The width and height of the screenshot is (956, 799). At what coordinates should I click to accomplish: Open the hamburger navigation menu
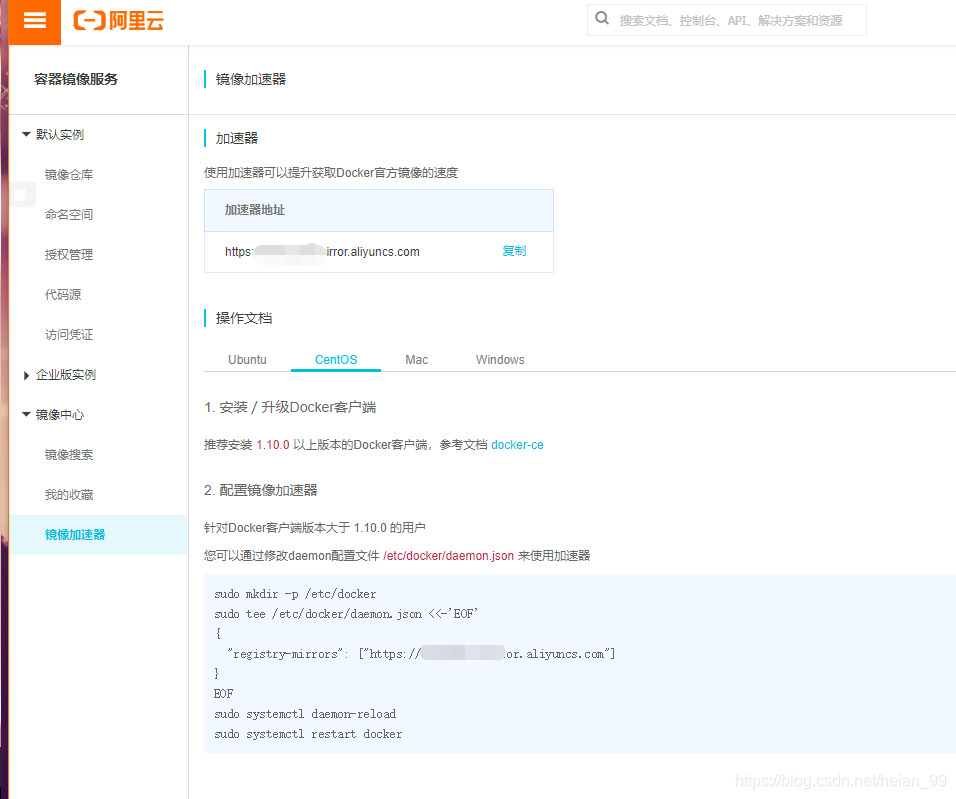35,21
